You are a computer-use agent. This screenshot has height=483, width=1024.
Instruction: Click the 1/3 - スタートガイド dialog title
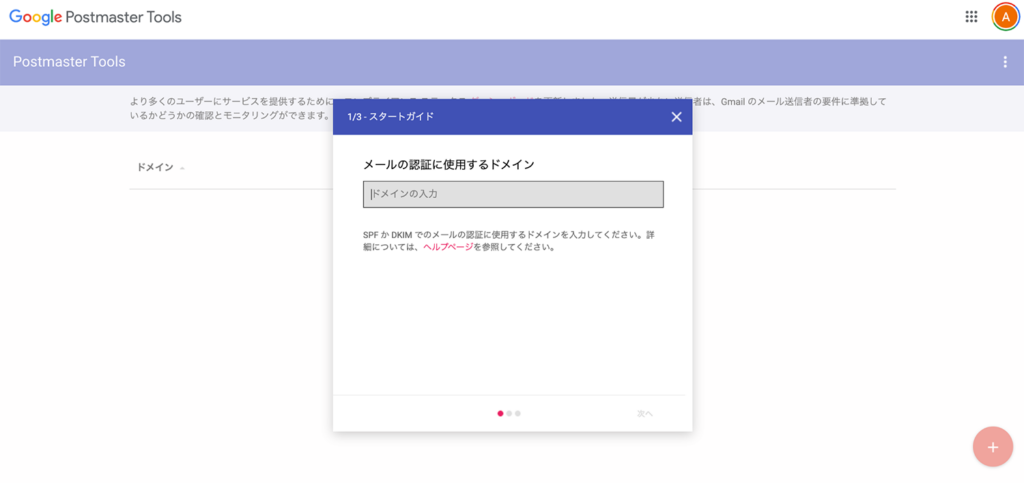pos(391,117)
